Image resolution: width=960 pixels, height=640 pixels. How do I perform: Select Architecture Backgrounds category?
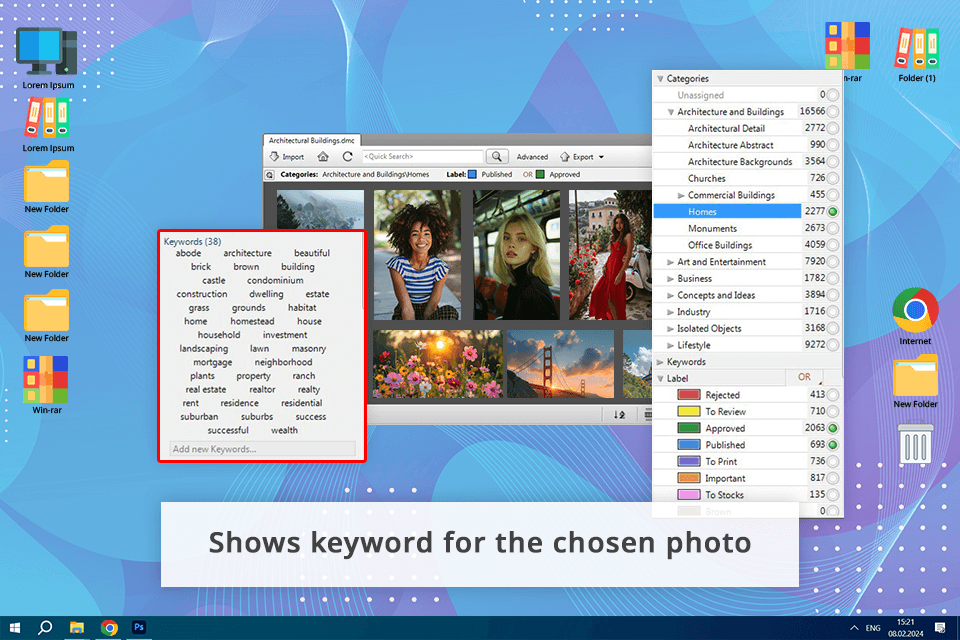[x=740, y=162]
